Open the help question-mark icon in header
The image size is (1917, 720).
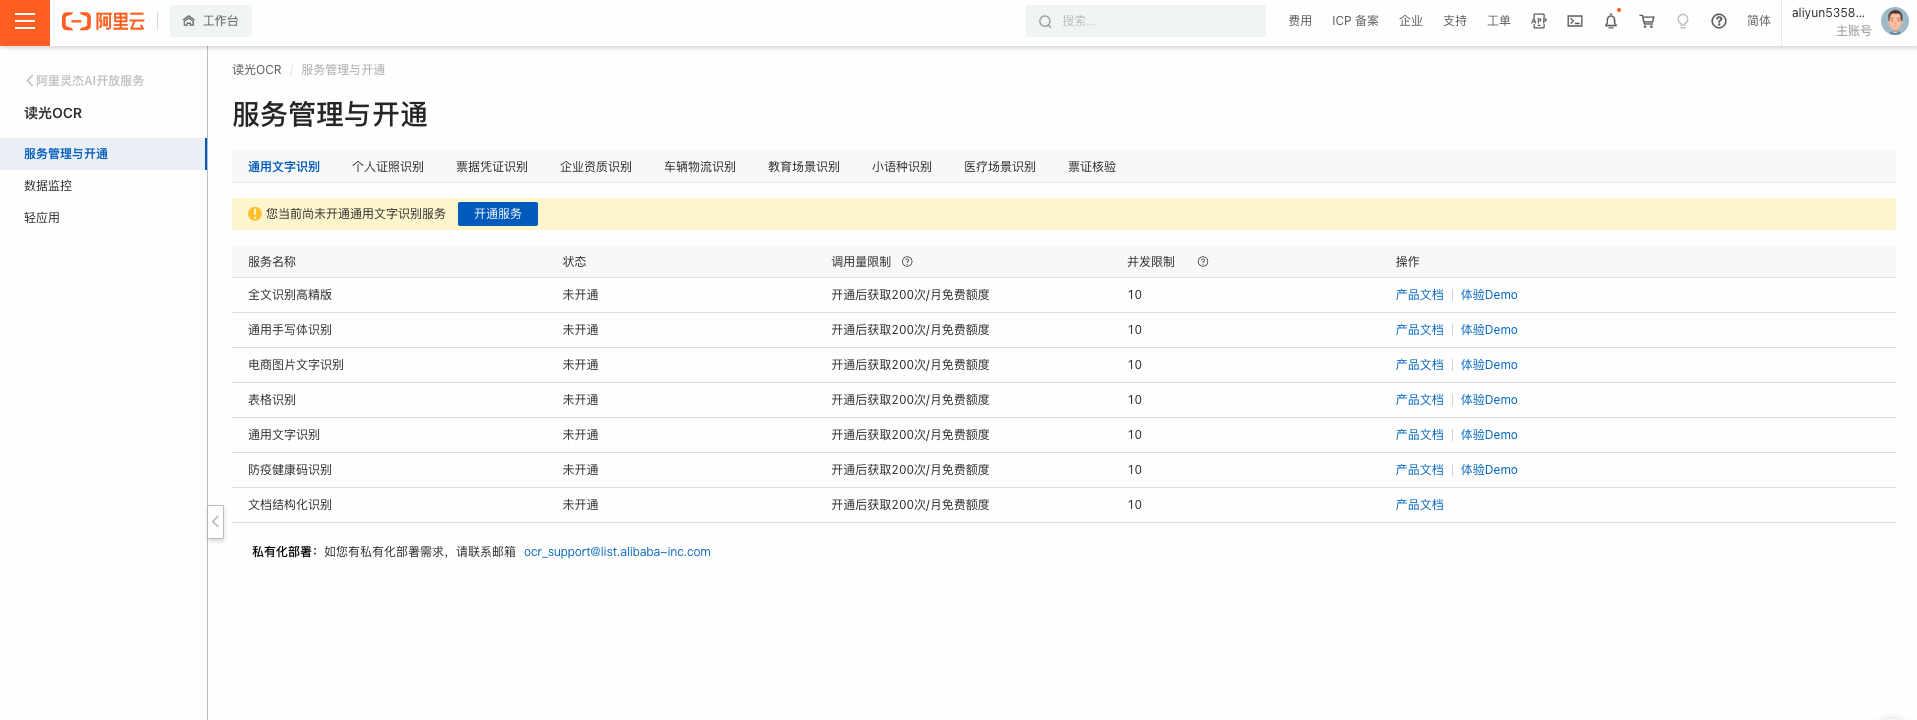coord(1719,21)
